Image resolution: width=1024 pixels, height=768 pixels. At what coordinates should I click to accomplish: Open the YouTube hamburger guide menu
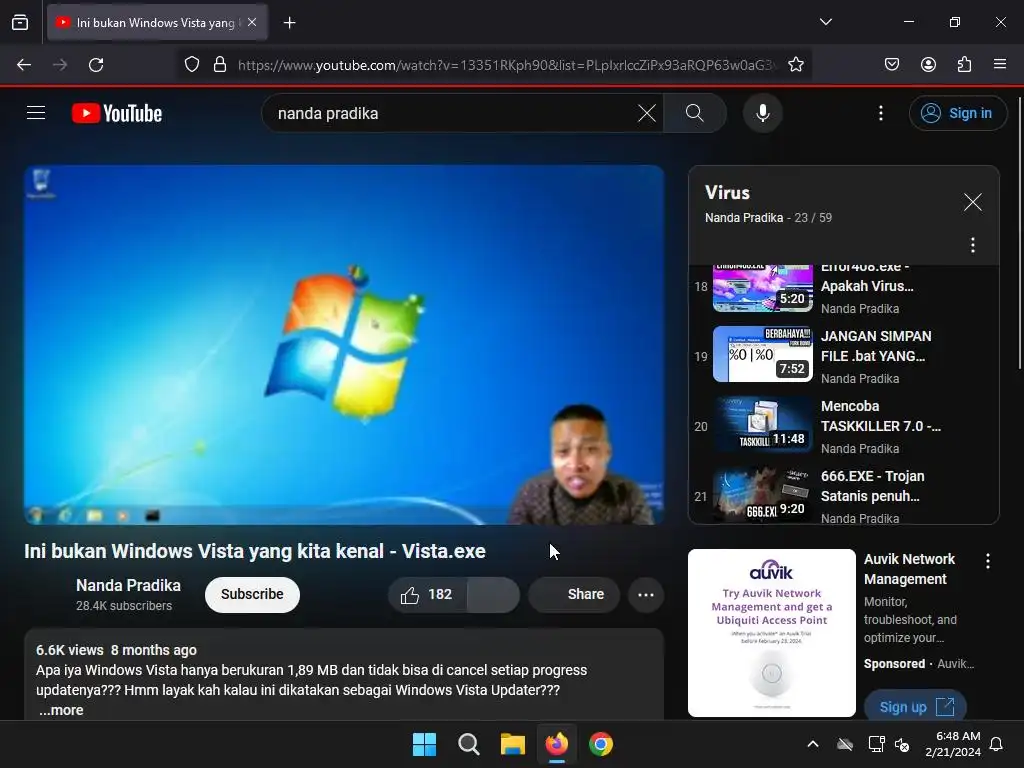pos(36,113)
